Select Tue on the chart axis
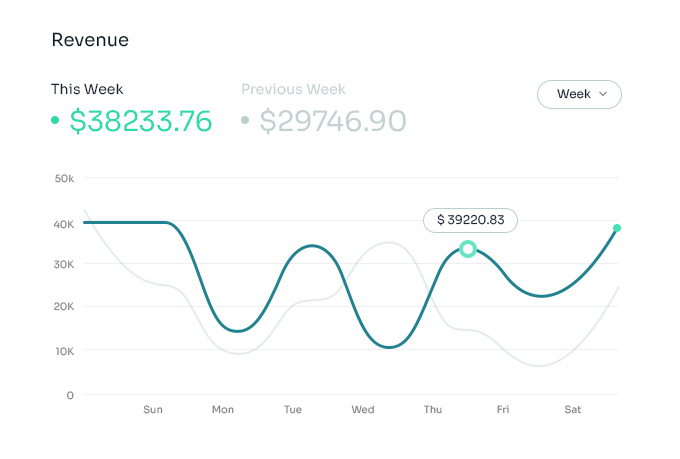Image resolution: width=680 pixels, height=459 pixels. click(x=293, y=409)
